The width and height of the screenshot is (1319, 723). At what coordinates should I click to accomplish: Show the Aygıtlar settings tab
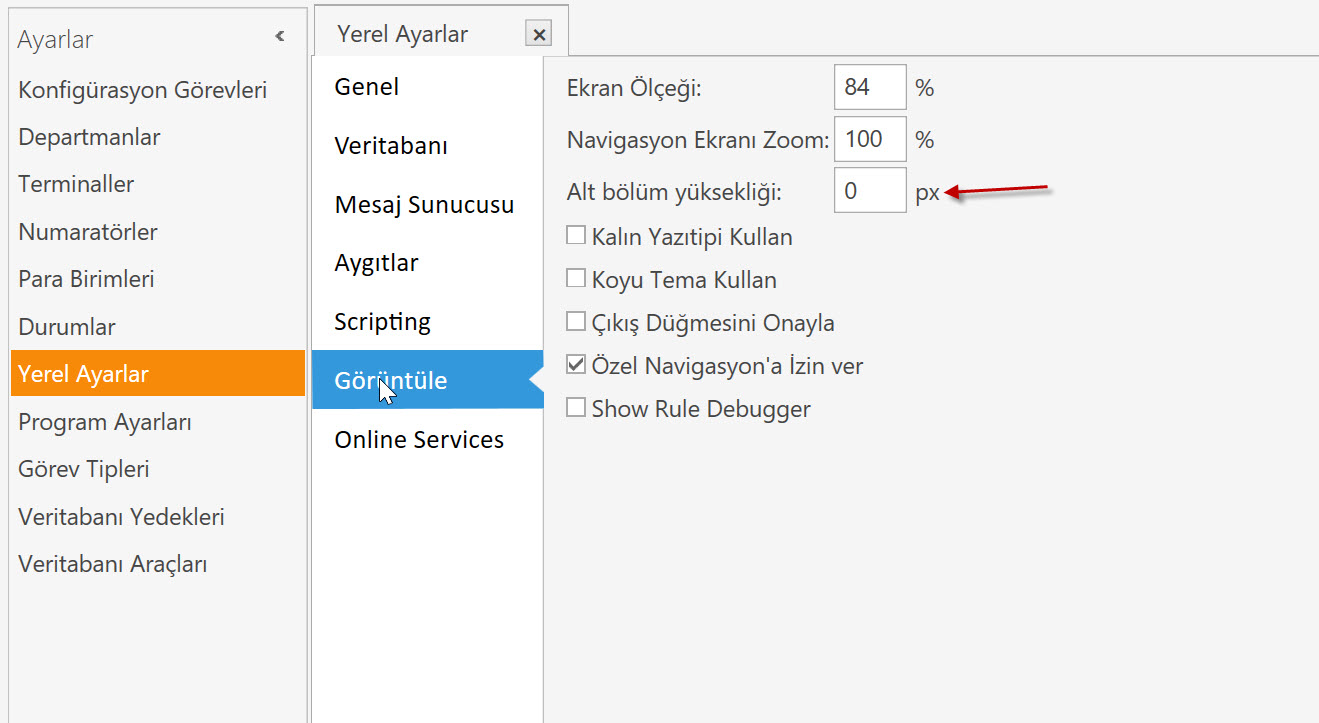click(x=376, y=263)
